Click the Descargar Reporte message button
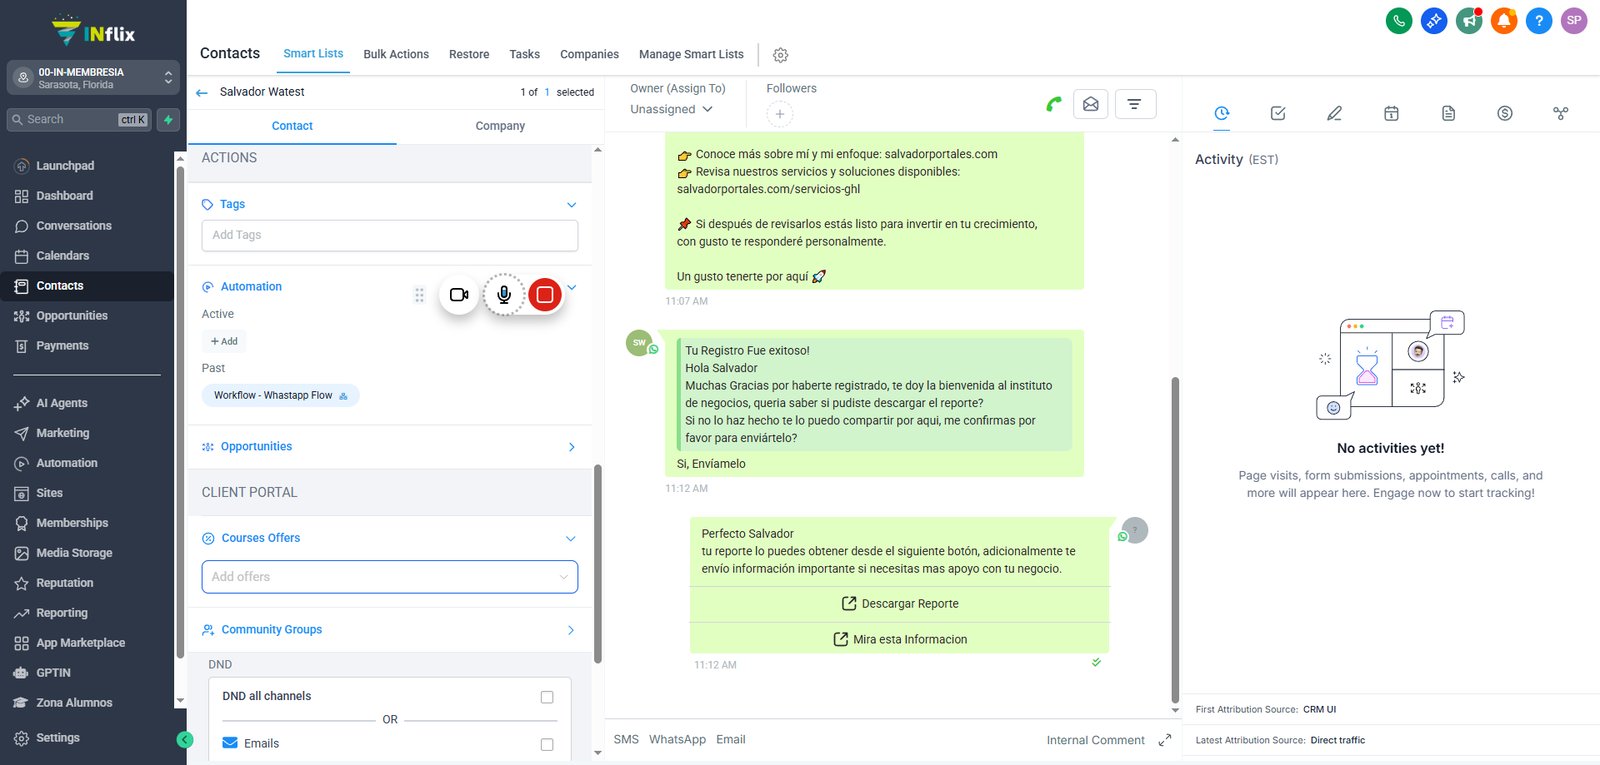This screenshot has width=1600, height=765. click(x=900, y=604)
